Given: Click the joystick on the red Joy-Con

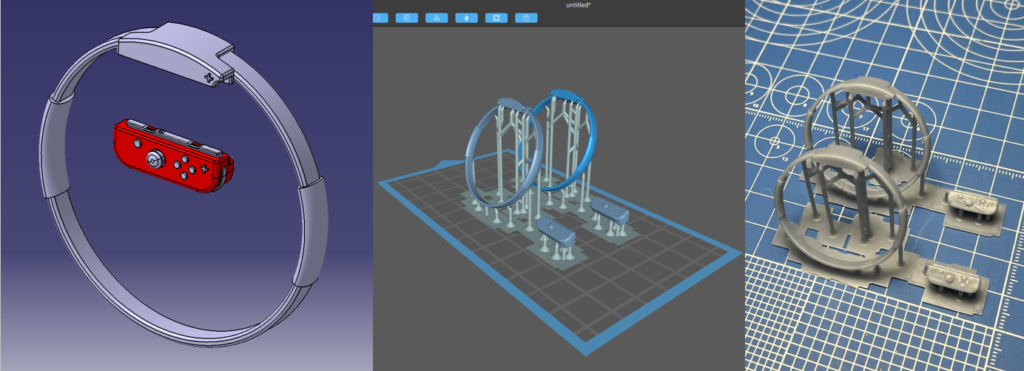Looking at the screenshot, I should tap(155, 159).
